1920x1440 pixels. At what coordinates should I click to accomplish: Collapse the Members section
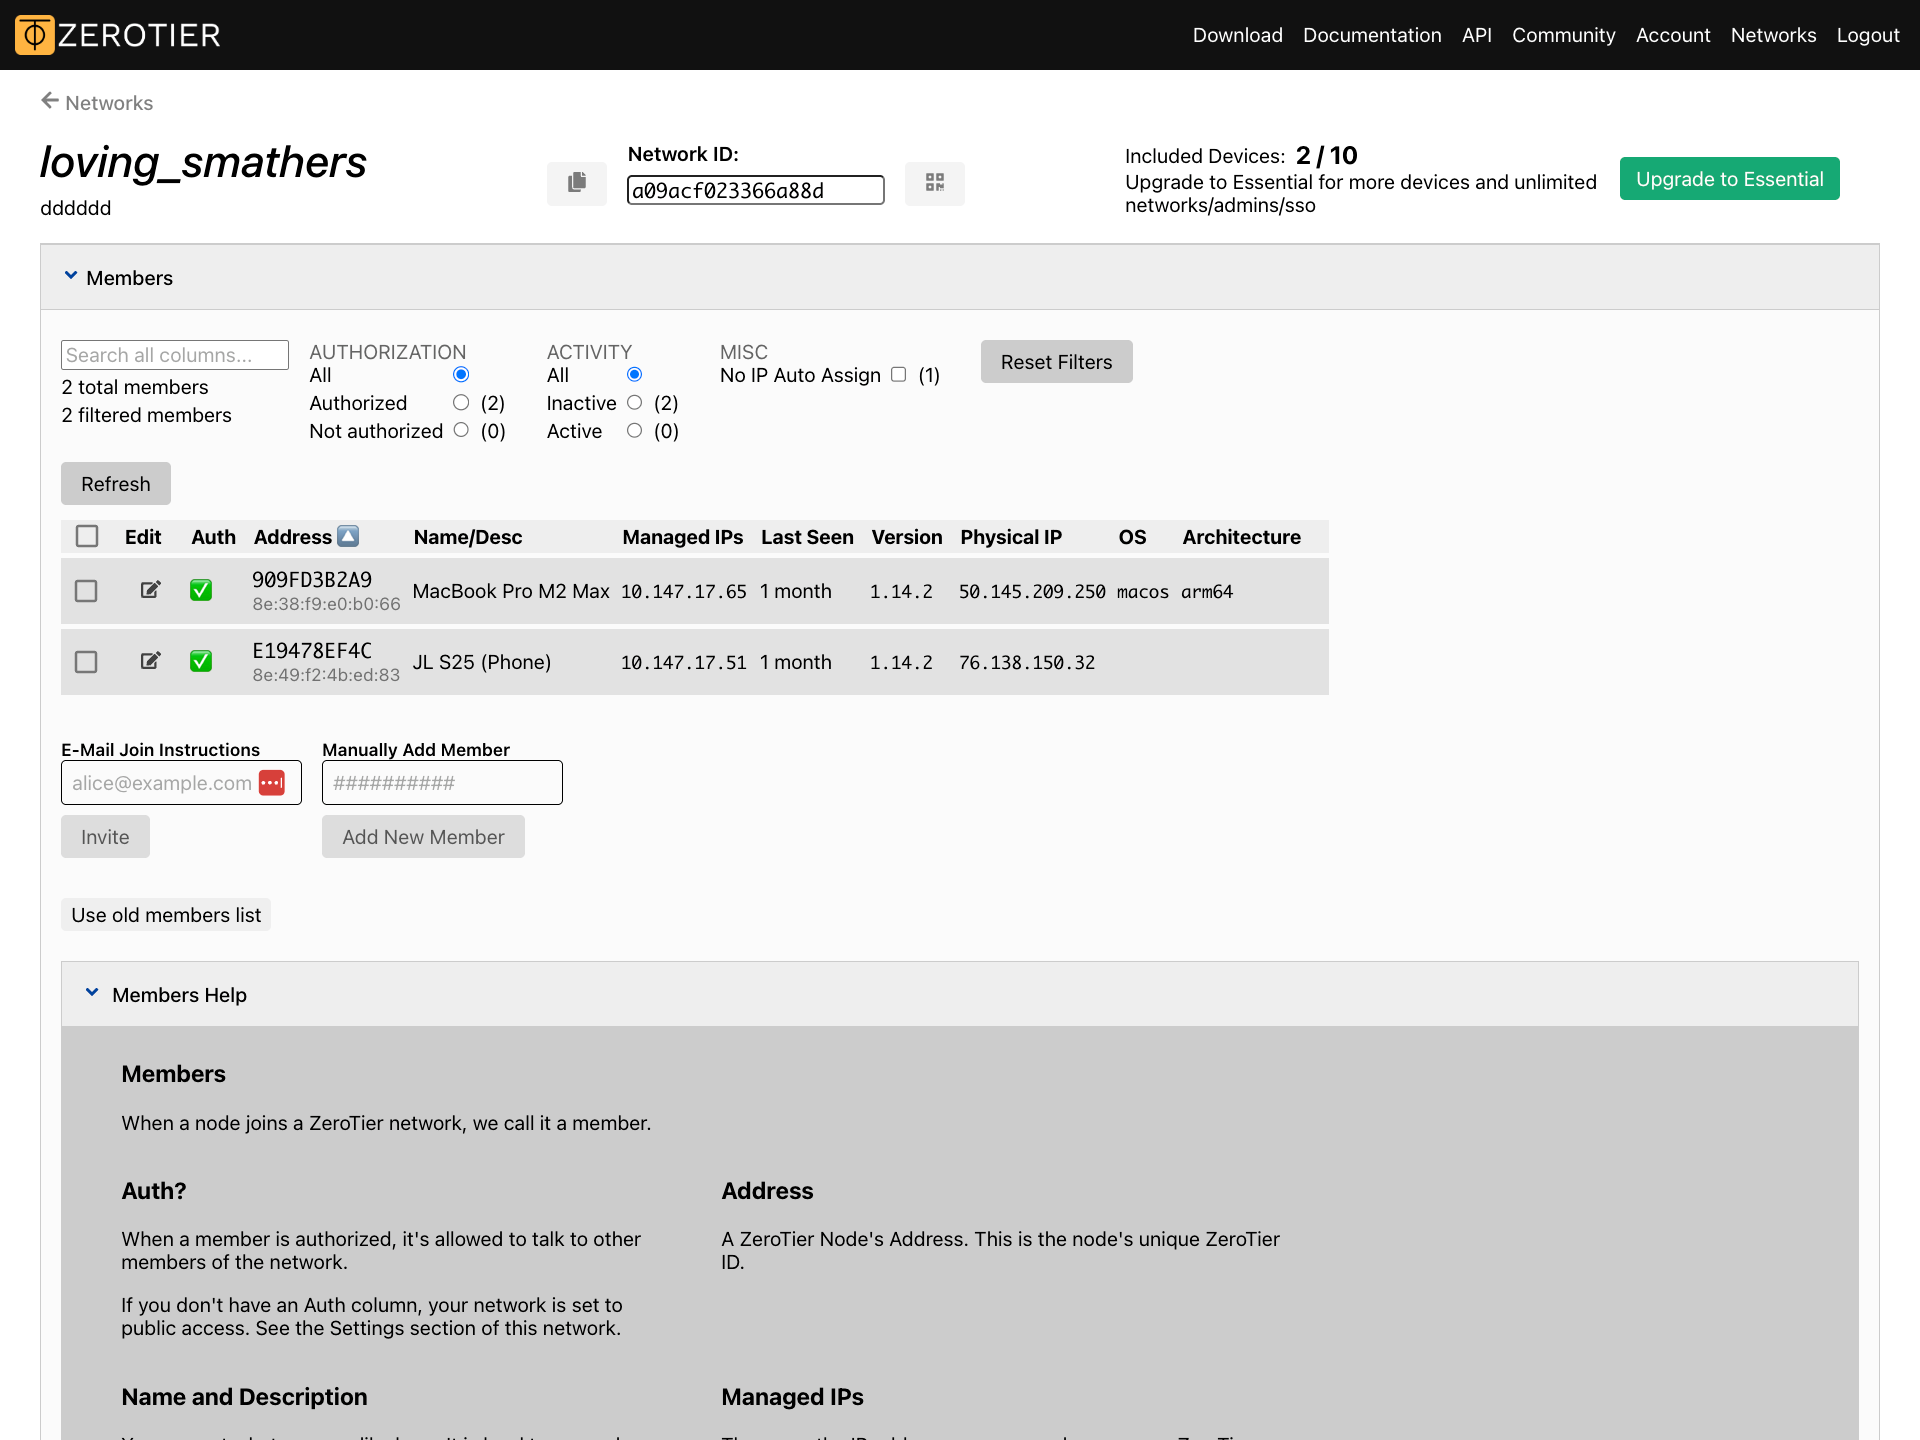(x=71, y=277)
